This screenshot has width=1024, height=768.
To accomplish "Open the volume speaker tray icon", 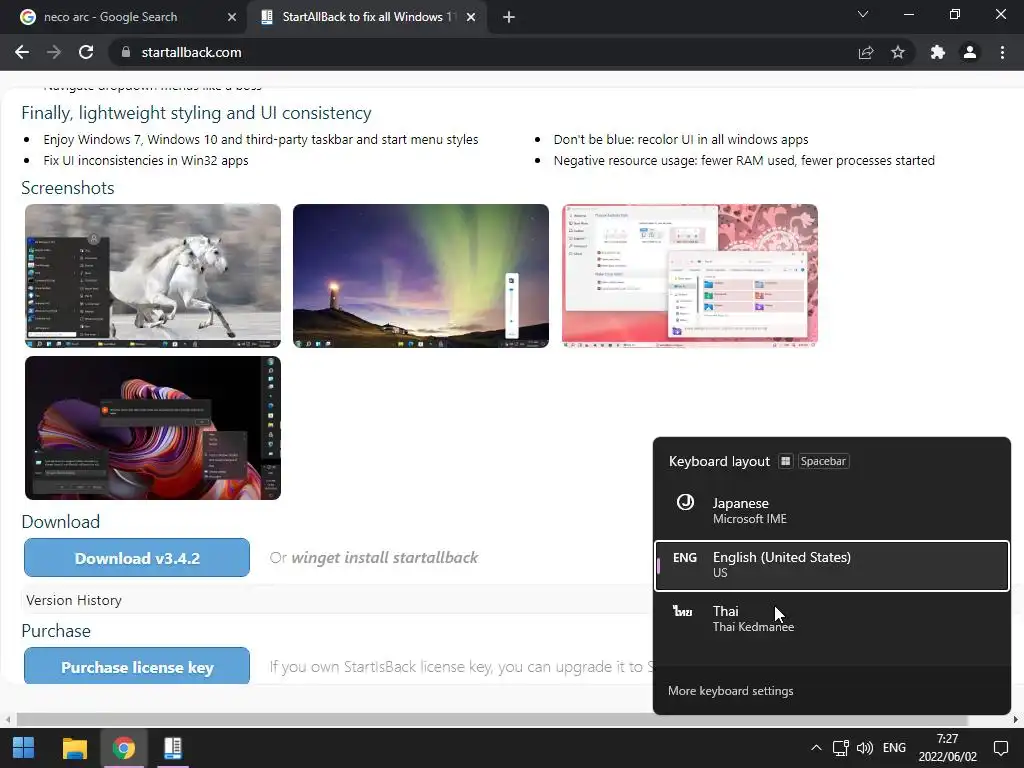I will [865, 748].
